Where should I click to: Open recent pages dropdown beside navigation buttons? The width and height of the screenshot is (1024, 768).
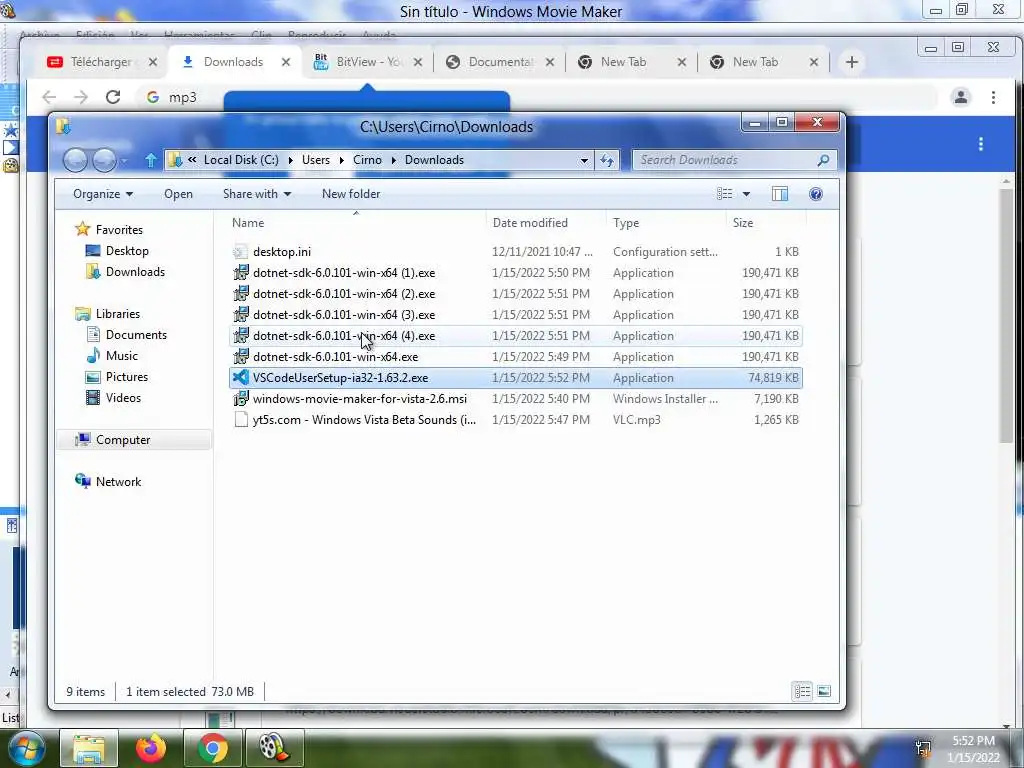(125, 160)
